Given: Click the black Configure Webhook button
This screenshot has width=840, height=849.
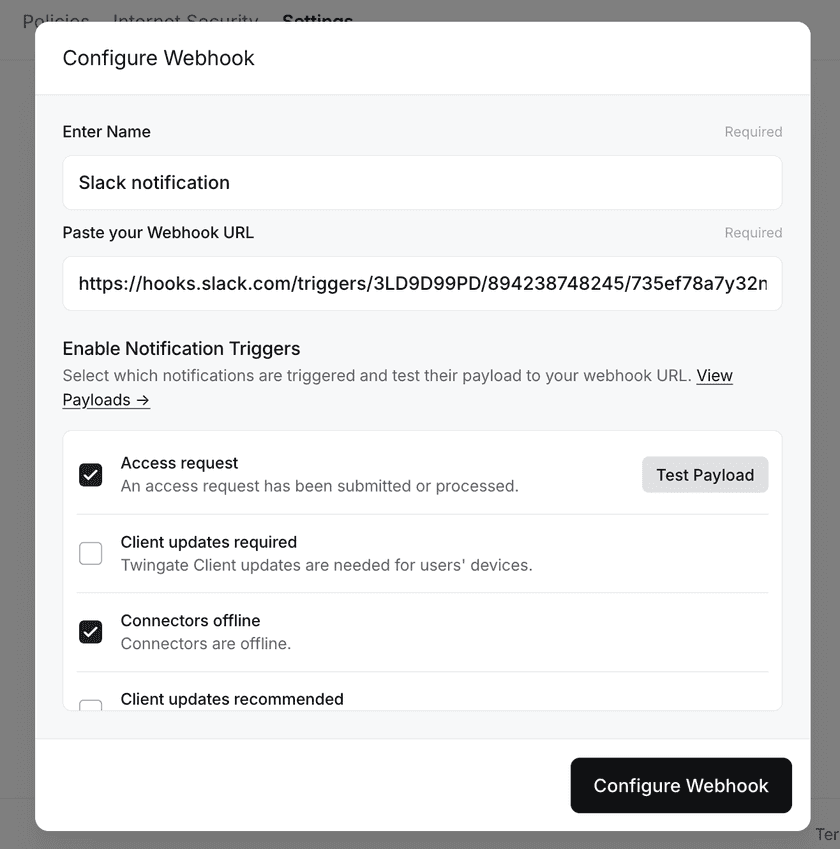Looking at the screenshot, I should click(x=681, y=786).
